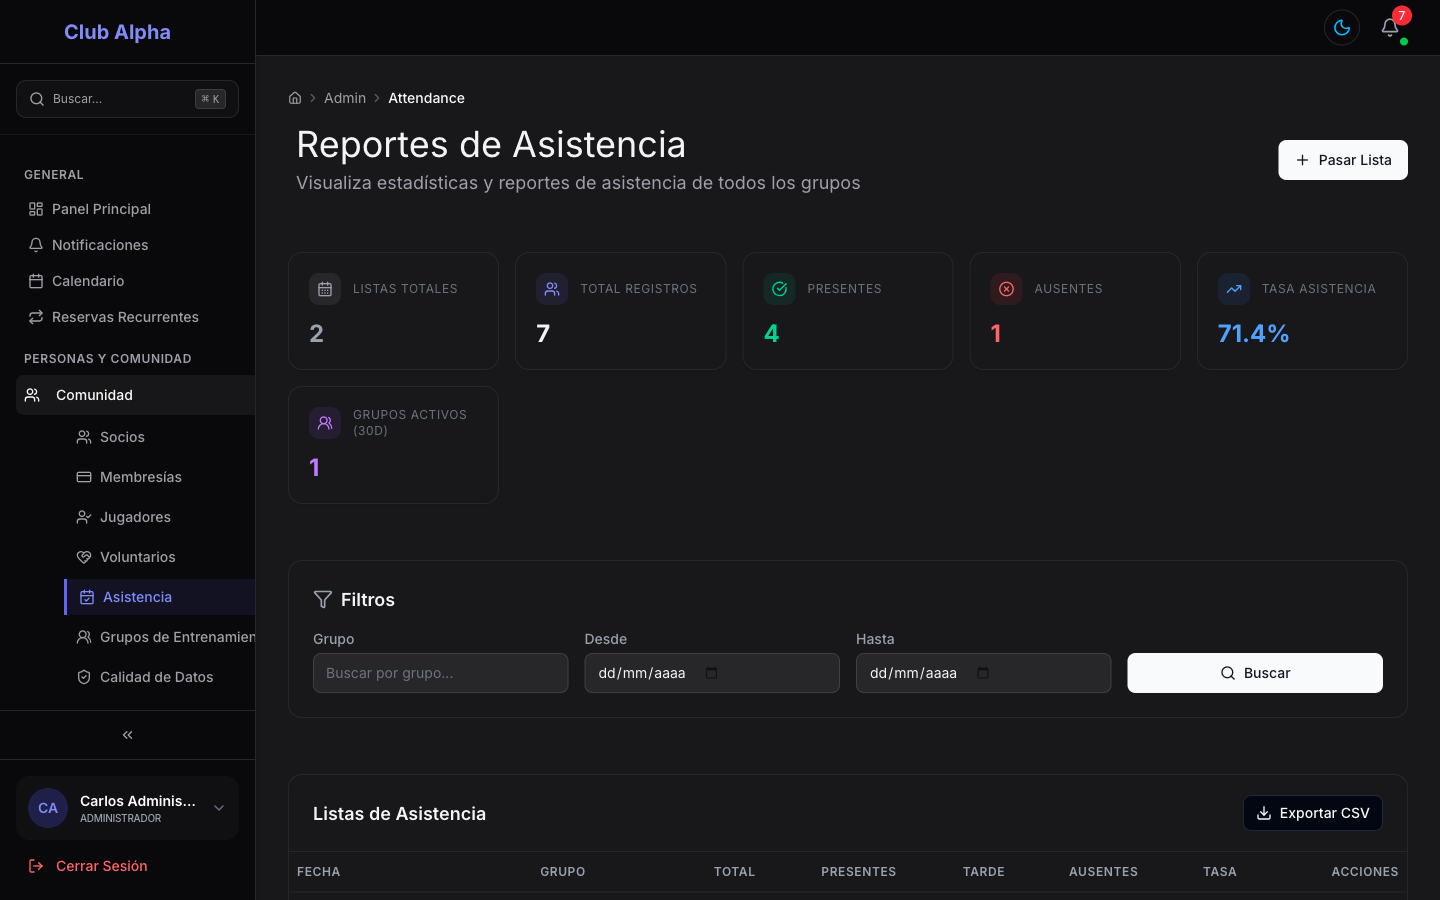Click the Asistencia calendar-check icon
Image resolution: width=1440 pixels, height=900 pixels.
(x=87, y=597)
